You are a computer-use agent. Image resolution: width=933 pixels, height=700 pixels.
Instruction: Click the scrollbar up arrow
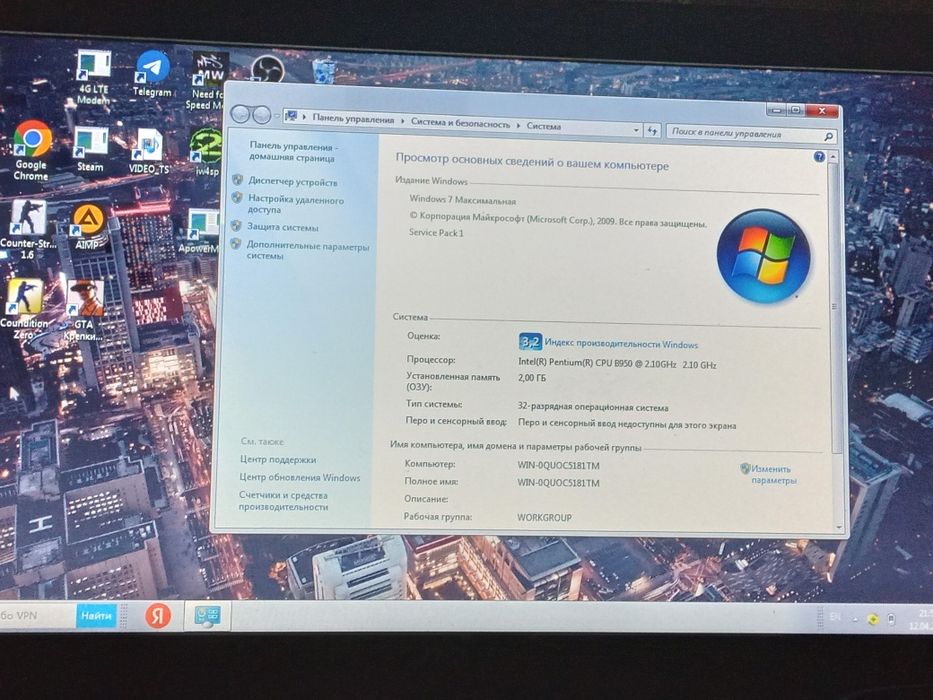[833, 157]
